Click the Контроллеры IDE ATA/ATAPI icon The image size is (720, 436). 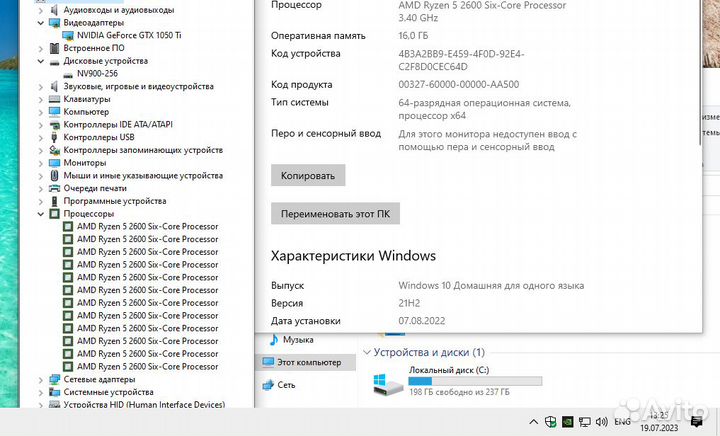(54, 124)
